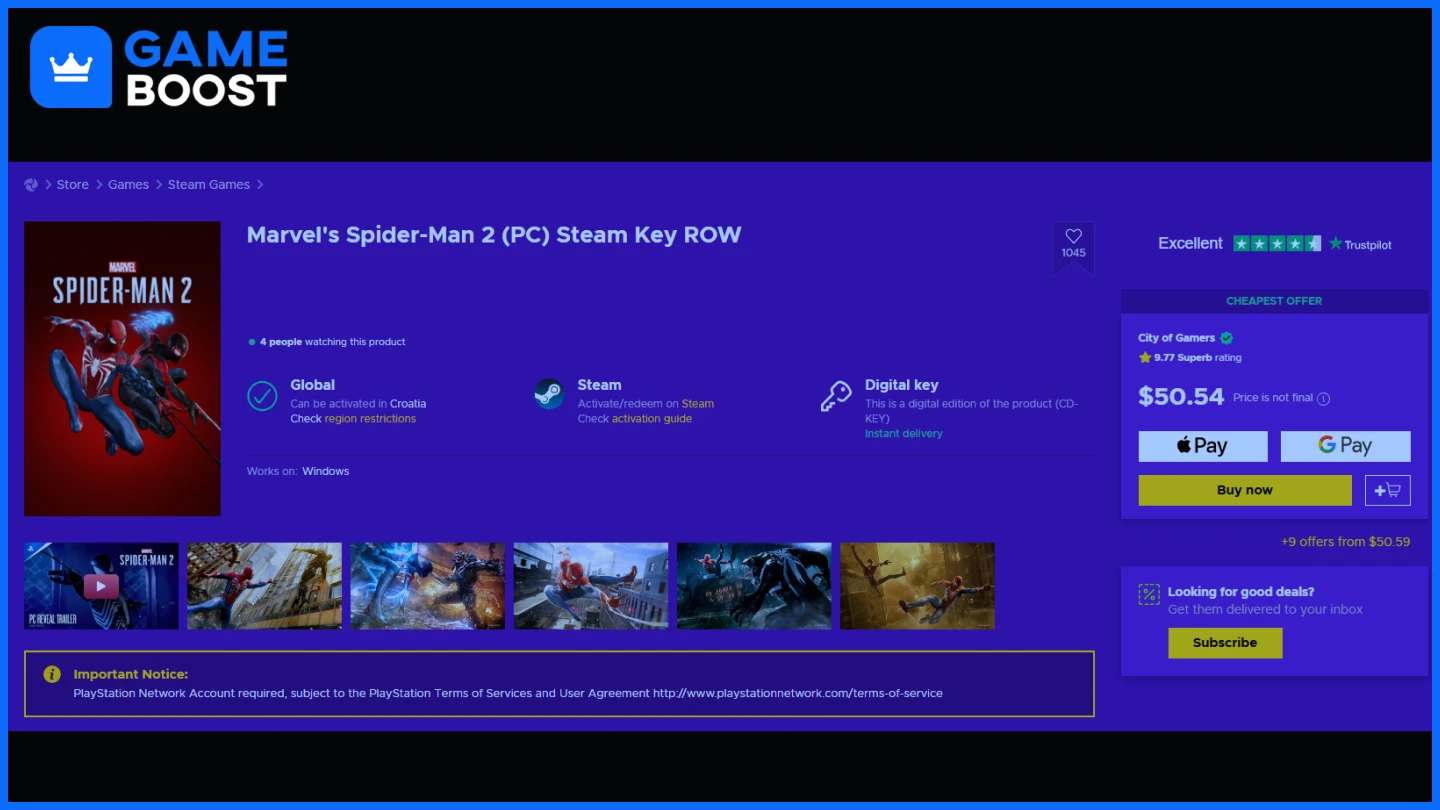The image size is (1440, 810).
Task: Play the PC reveal trailer thumbnail
Action: pos(101,586)
